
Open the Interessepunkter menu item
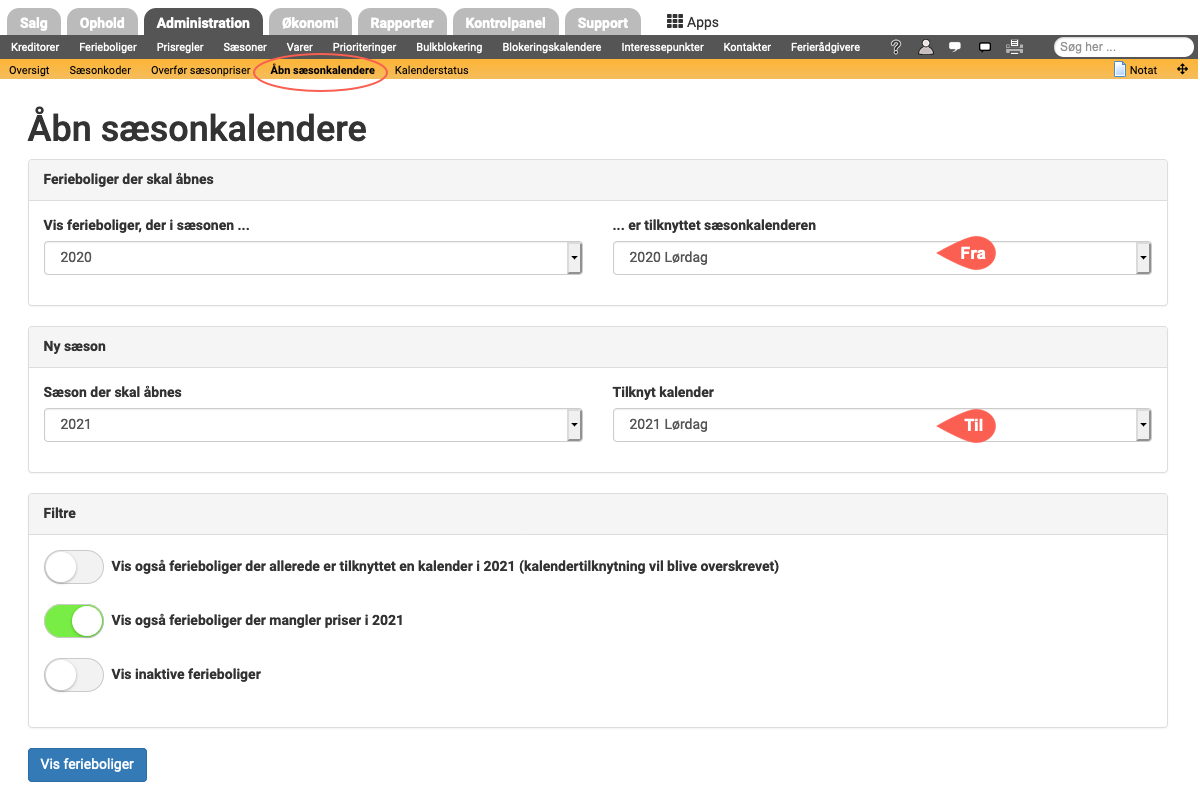click(x=662, y=47)
